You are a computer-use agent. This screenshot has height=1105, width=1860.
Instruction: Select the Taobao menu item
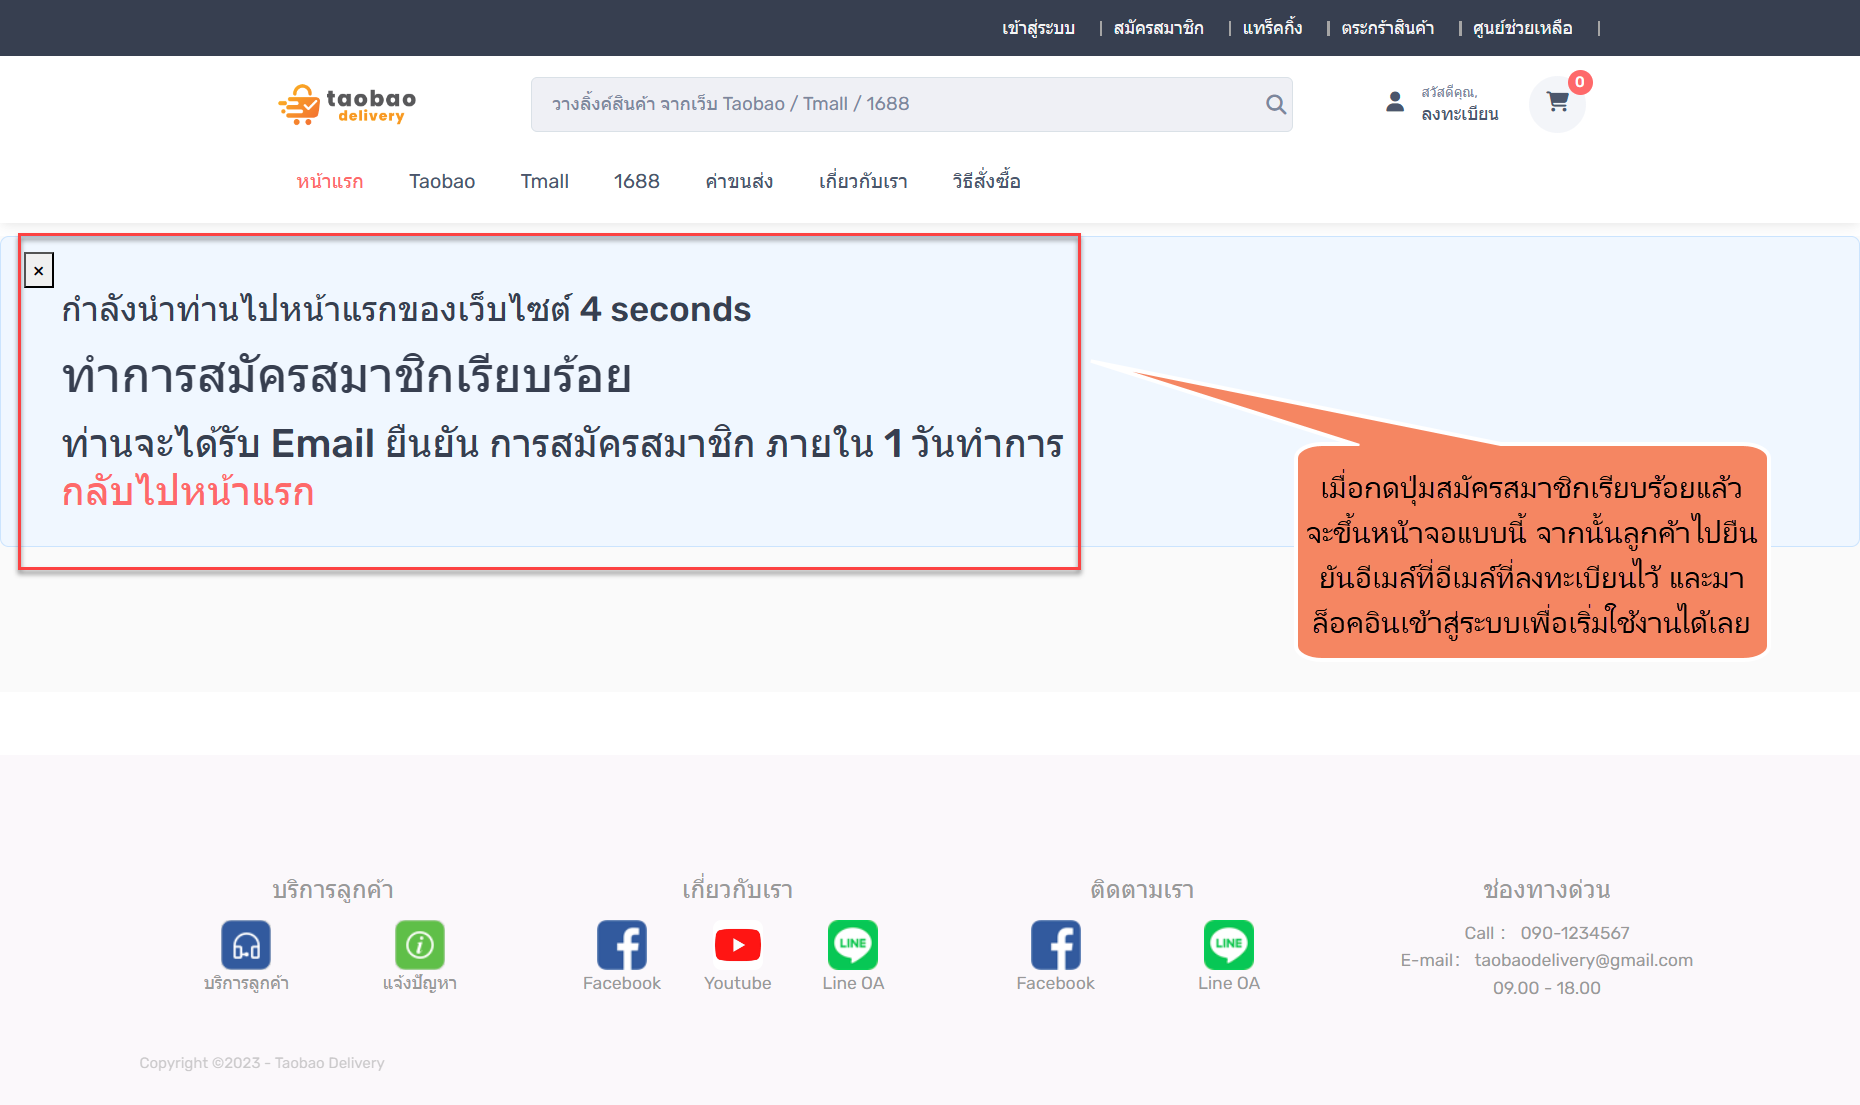coord(442,181)
